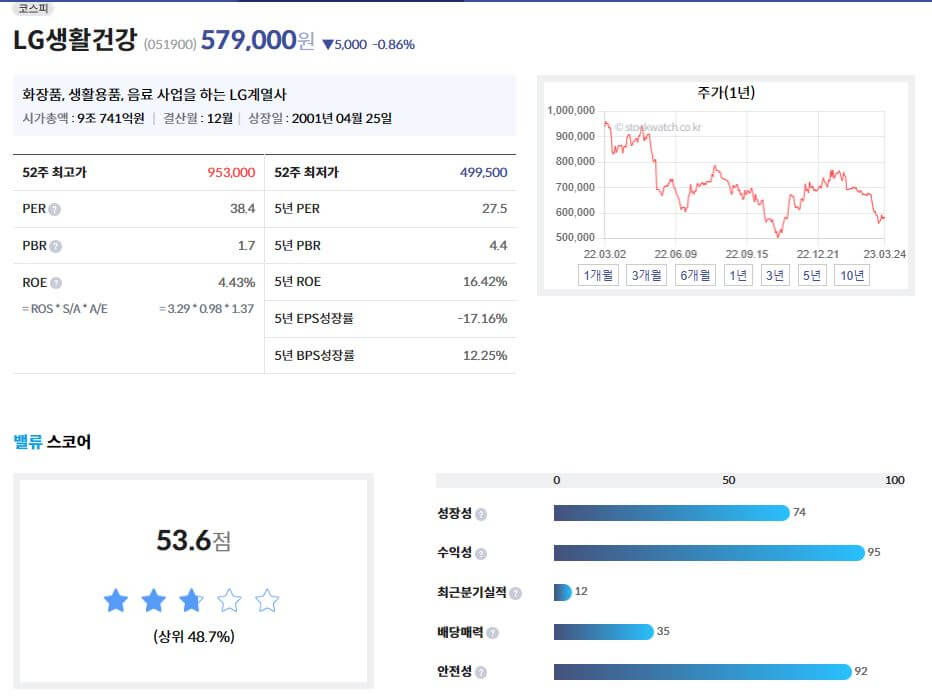This screenshot has height=697, width=932.
Task: Click the 주가(1년) chart title
Action: click(726, 93)
